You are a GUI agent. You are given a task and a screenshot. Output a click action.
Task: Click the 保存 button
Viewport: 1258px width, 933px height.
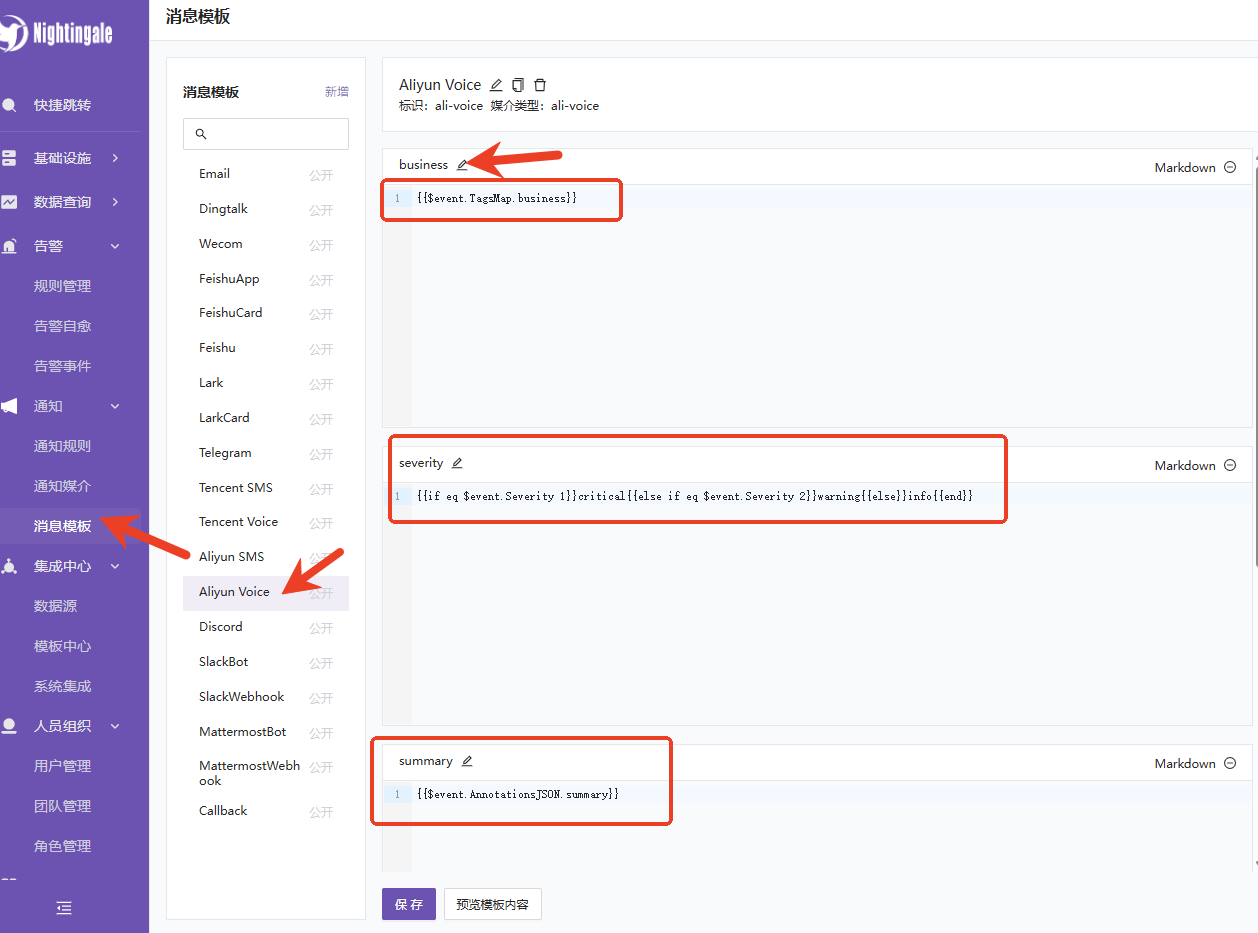[408, 904]
